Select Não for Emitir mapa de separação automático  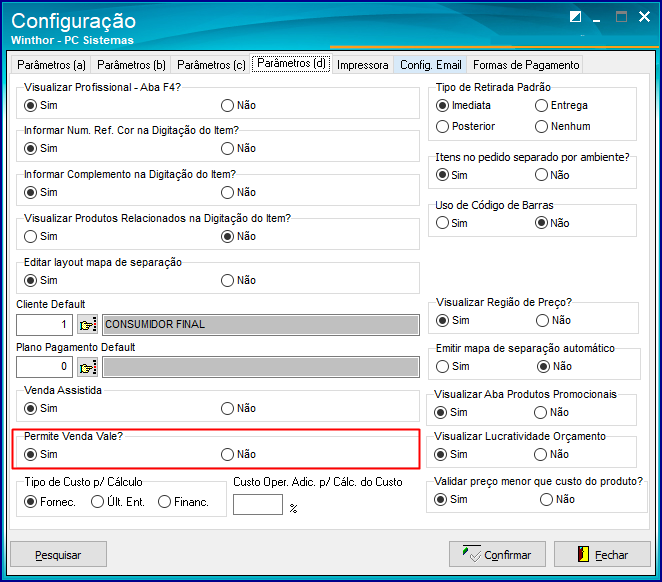554,367
